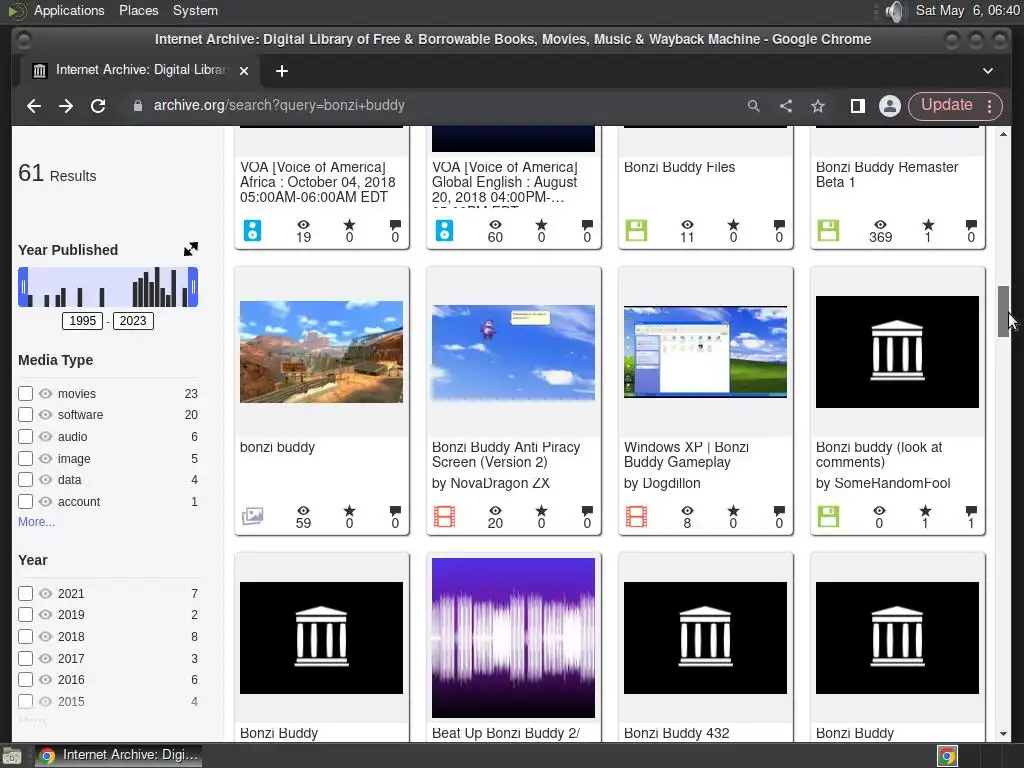
Task: Open a new browser tab
Action: pos(281,71)
